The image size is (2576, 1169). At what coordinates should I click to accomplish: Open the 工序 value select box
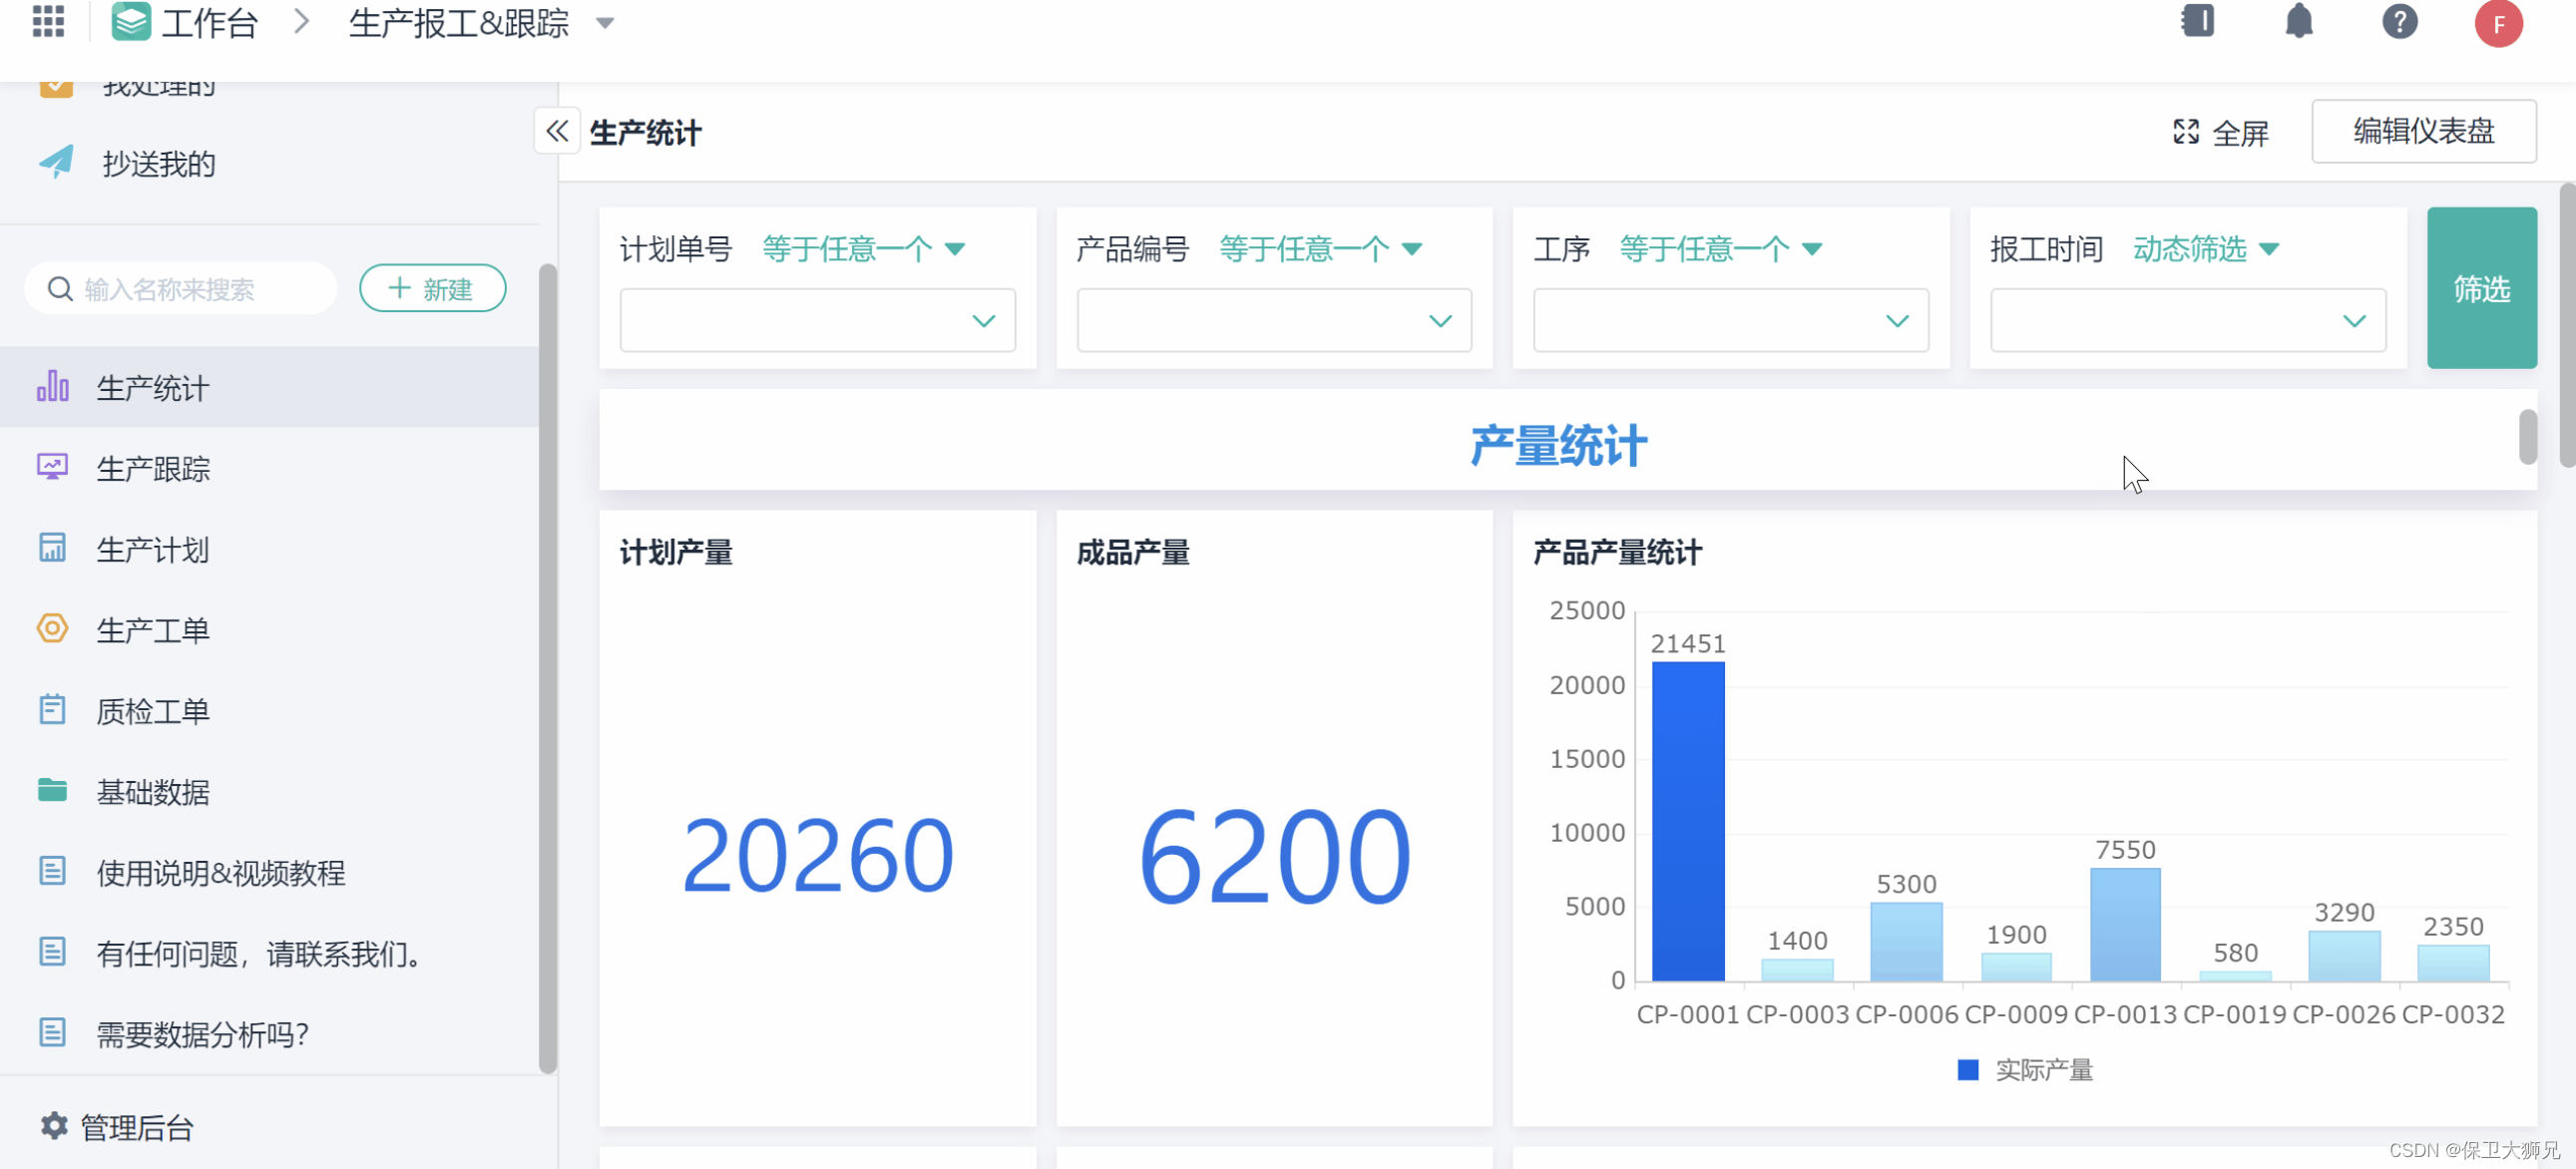(x=1730, y=320)
